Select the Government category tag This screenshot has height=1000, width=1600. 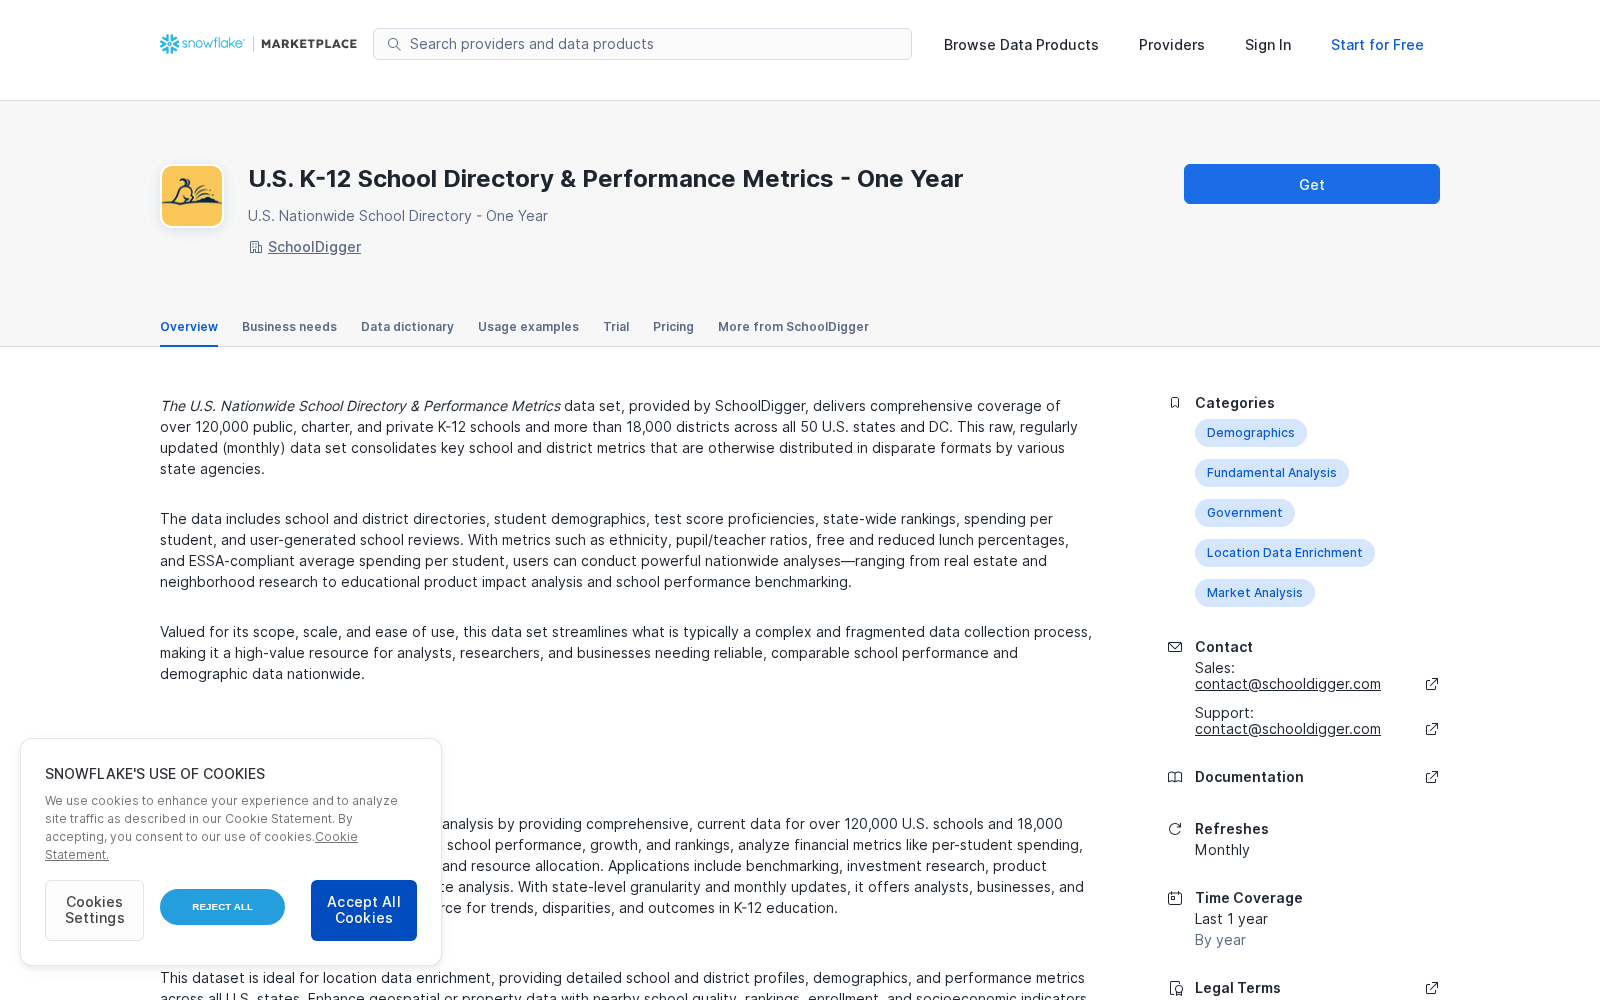tap(1244, 513)
